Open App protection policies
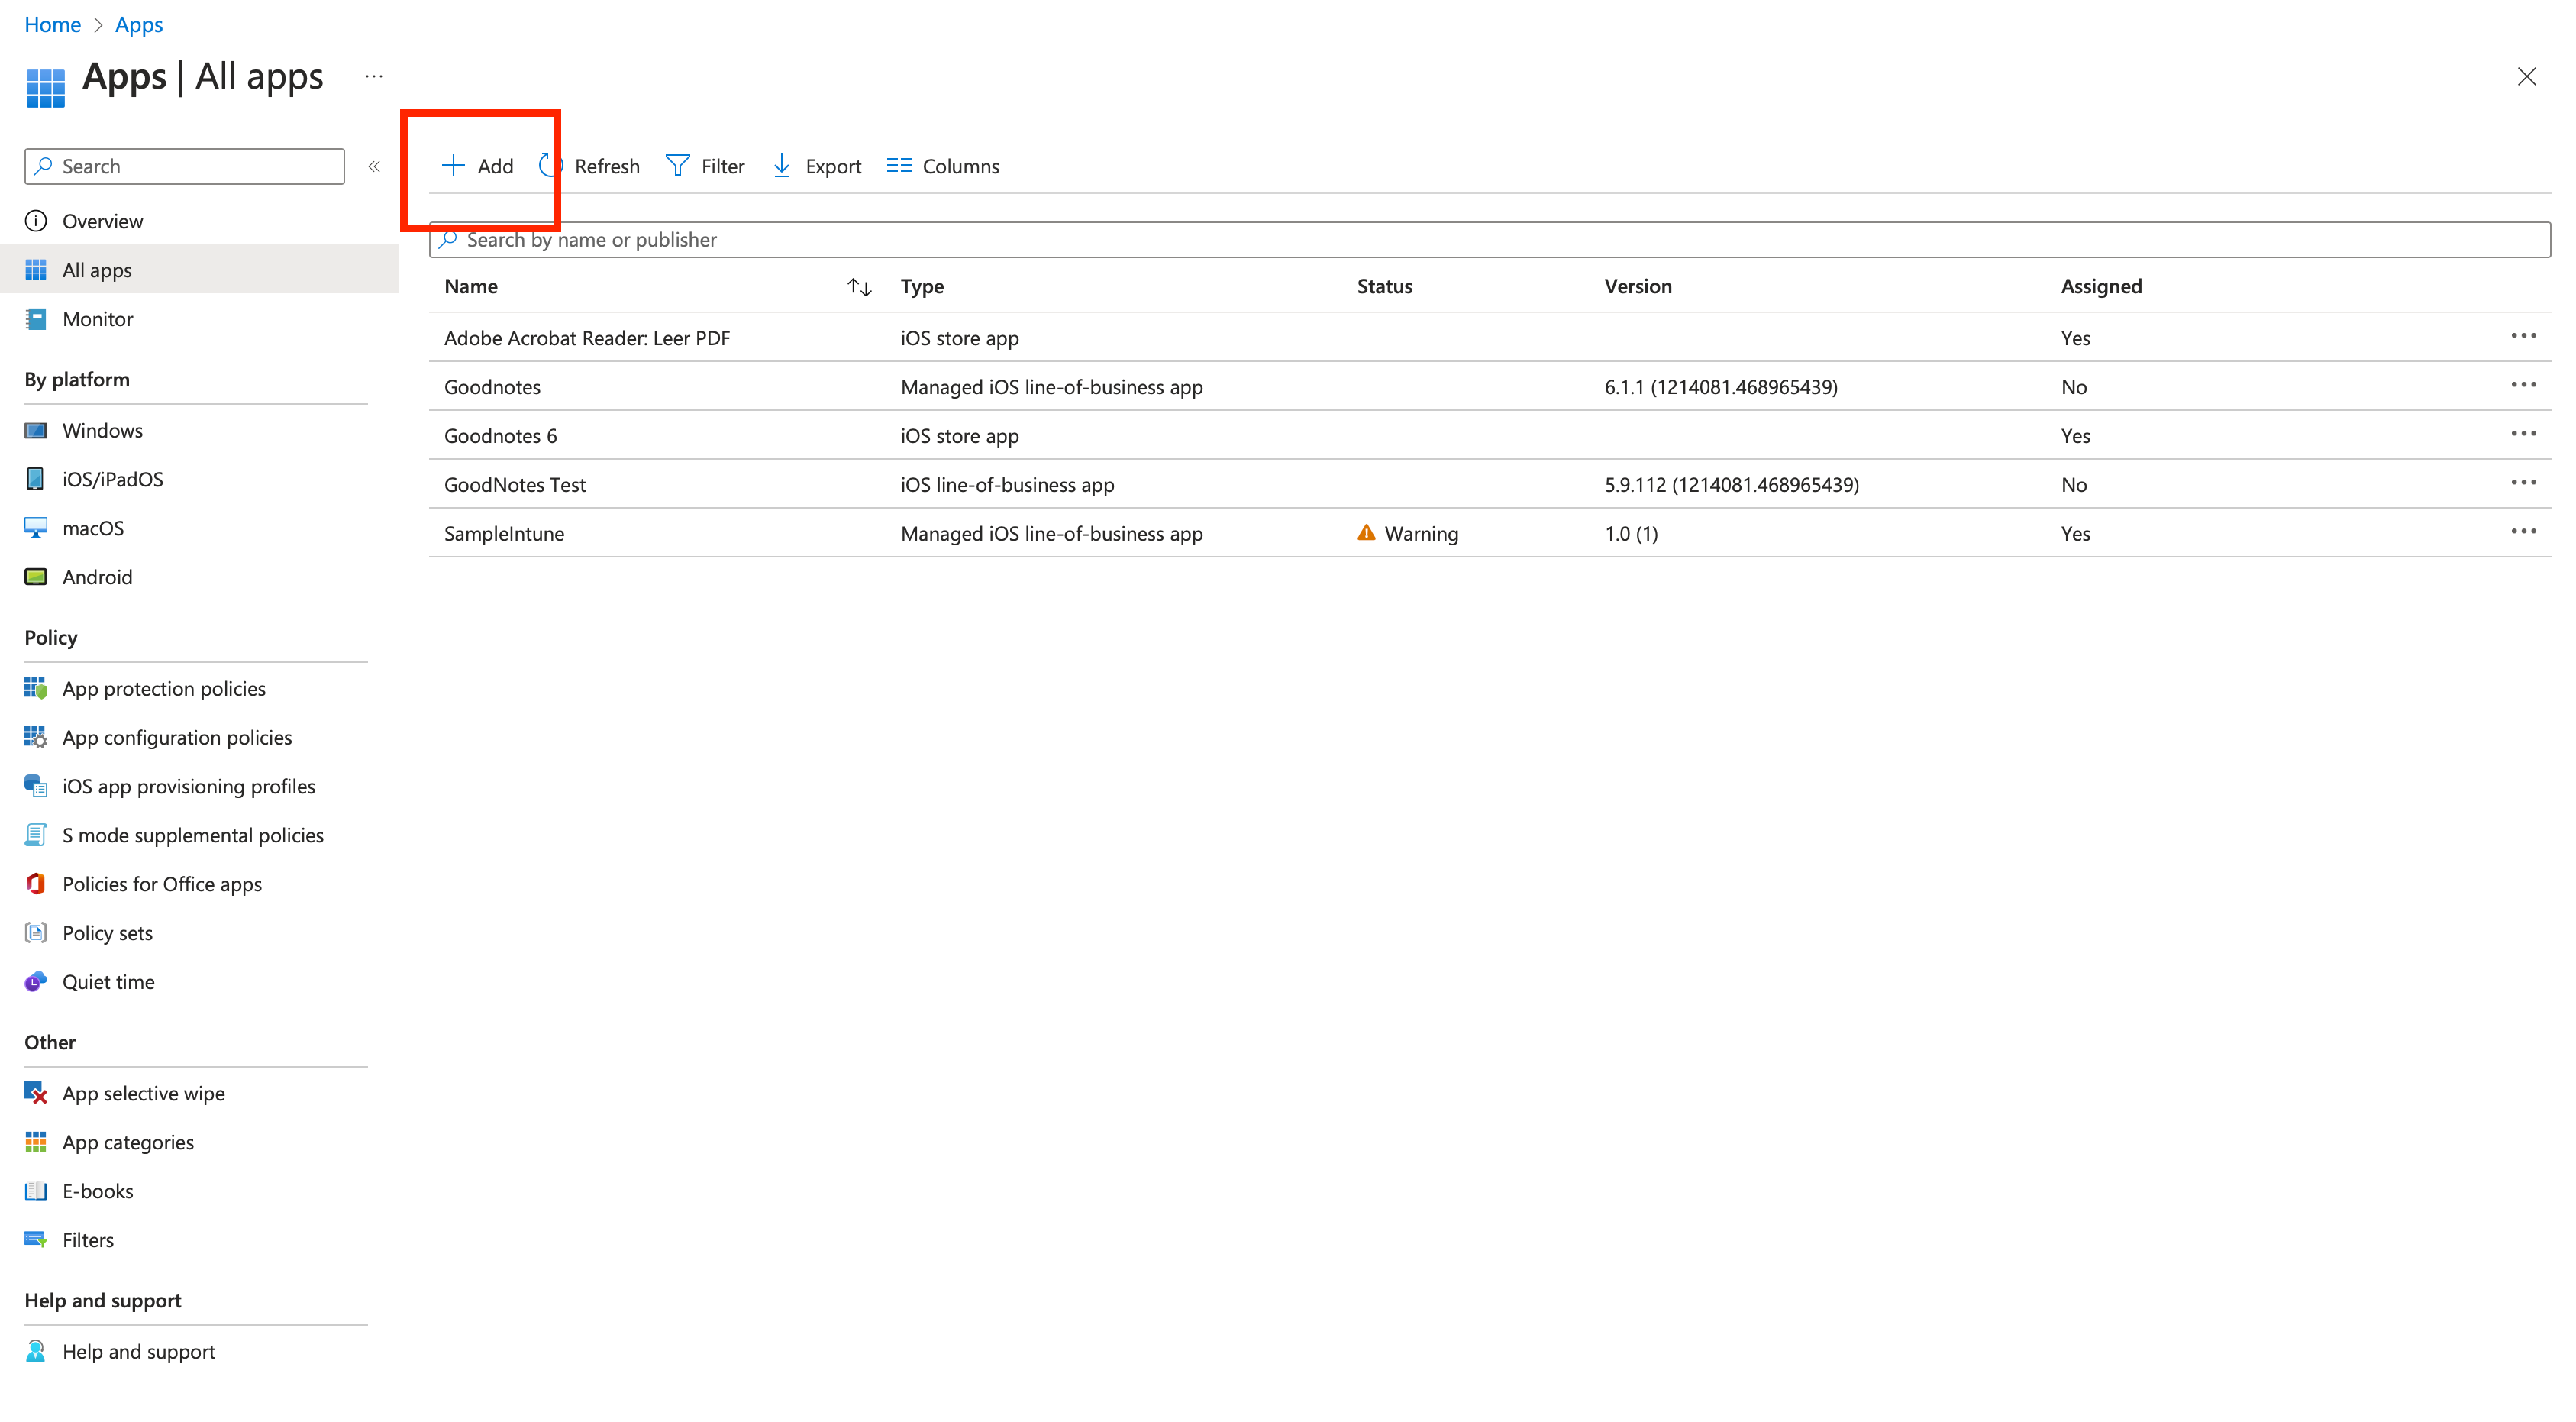This screenshot has width=2576, height=1422. 163,688
